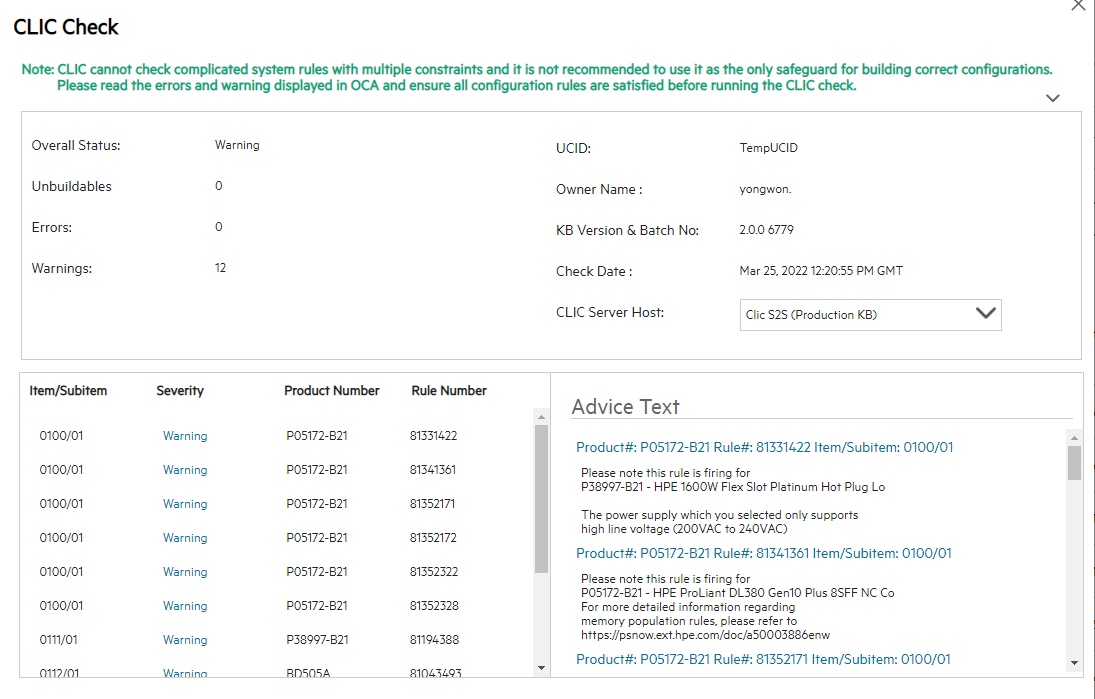Image resolution: width=1095 pixels, height=699 pixels.
Task: Select rule number 81341361 cell
Action: (433, 470)
